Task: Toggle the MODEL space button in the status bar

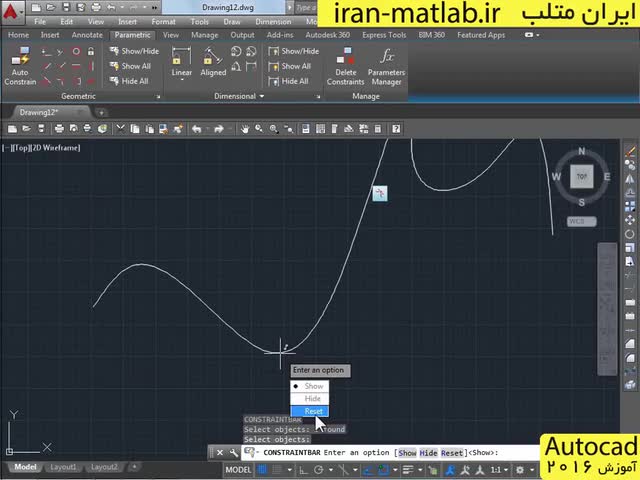Action: 238,470
